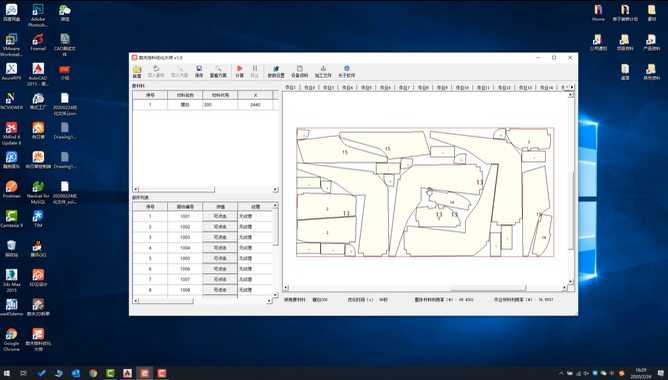
Task: Open Google Chrome desktop shortcut
Action: 12,340
